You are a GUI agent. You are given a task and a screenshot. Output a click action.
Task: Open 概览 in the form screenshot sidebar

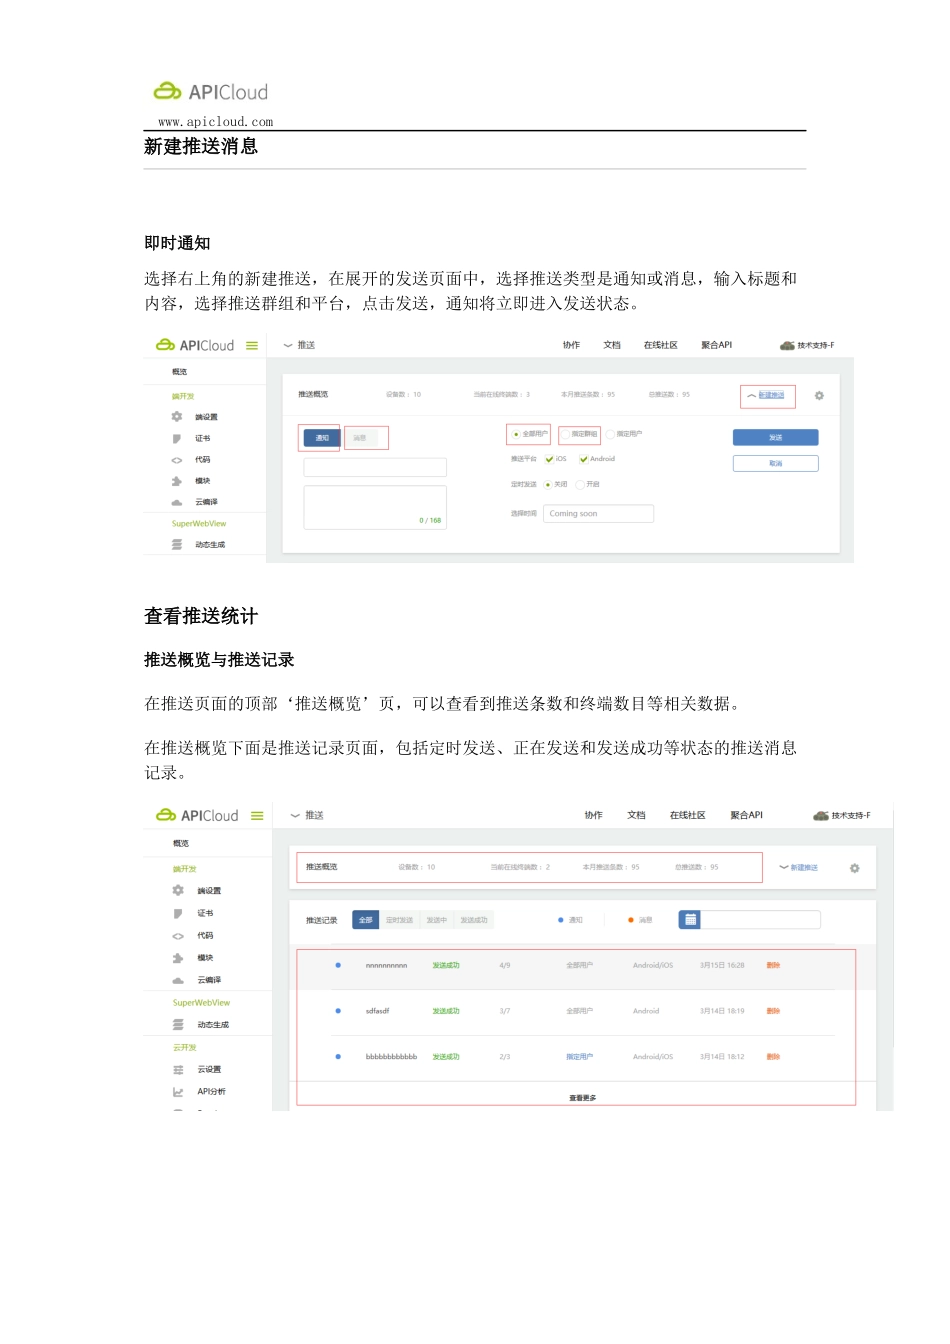180,372
